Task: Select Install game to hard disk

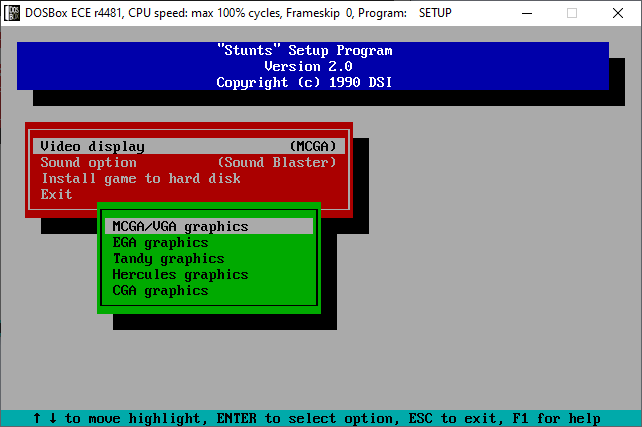Action: (x=189, y=178)
